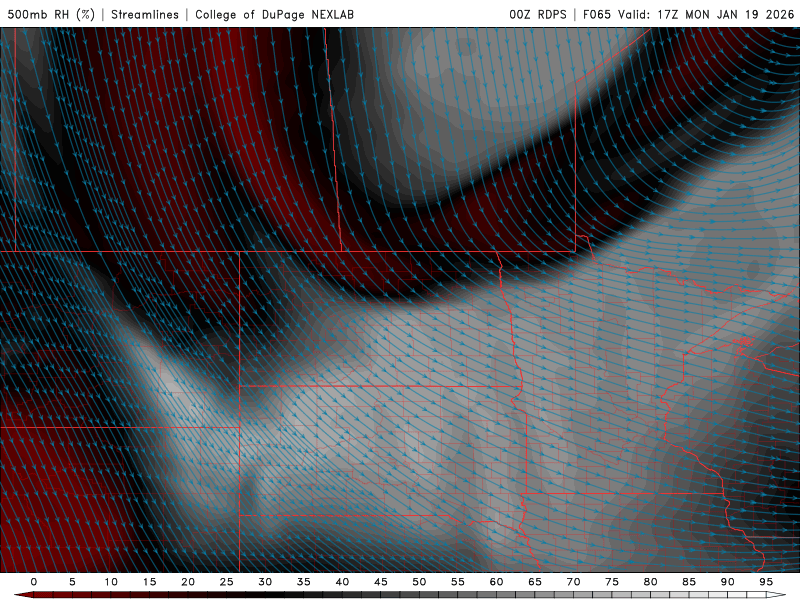The width and height of the screenshot is (800, 600).
Task: Click 'Valid: 17Z MON JAN 19 2026' text
Action: 706,14
